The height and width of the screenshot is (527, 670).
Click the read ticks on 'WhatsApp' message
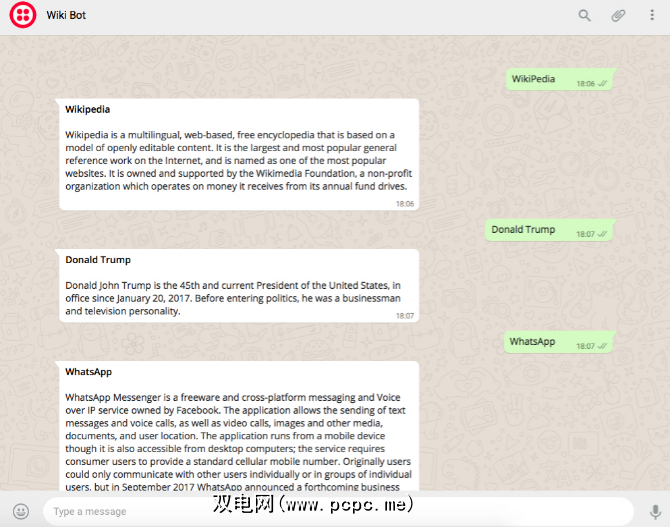[602, 346]
